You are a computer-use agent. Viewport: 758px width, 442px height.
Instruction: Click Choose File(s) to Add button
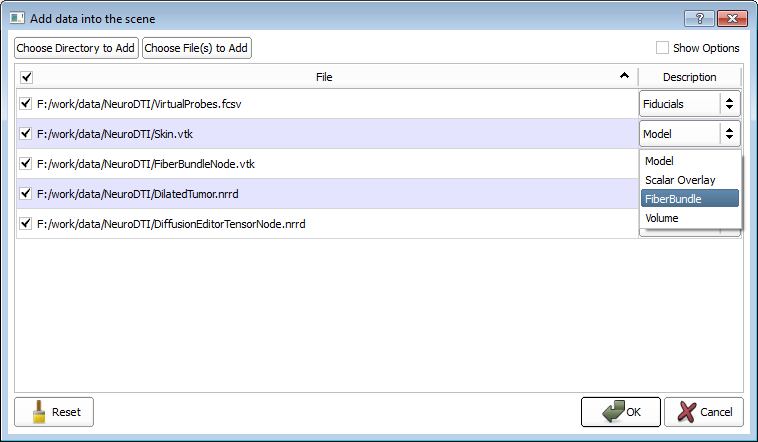pos(196,48)
